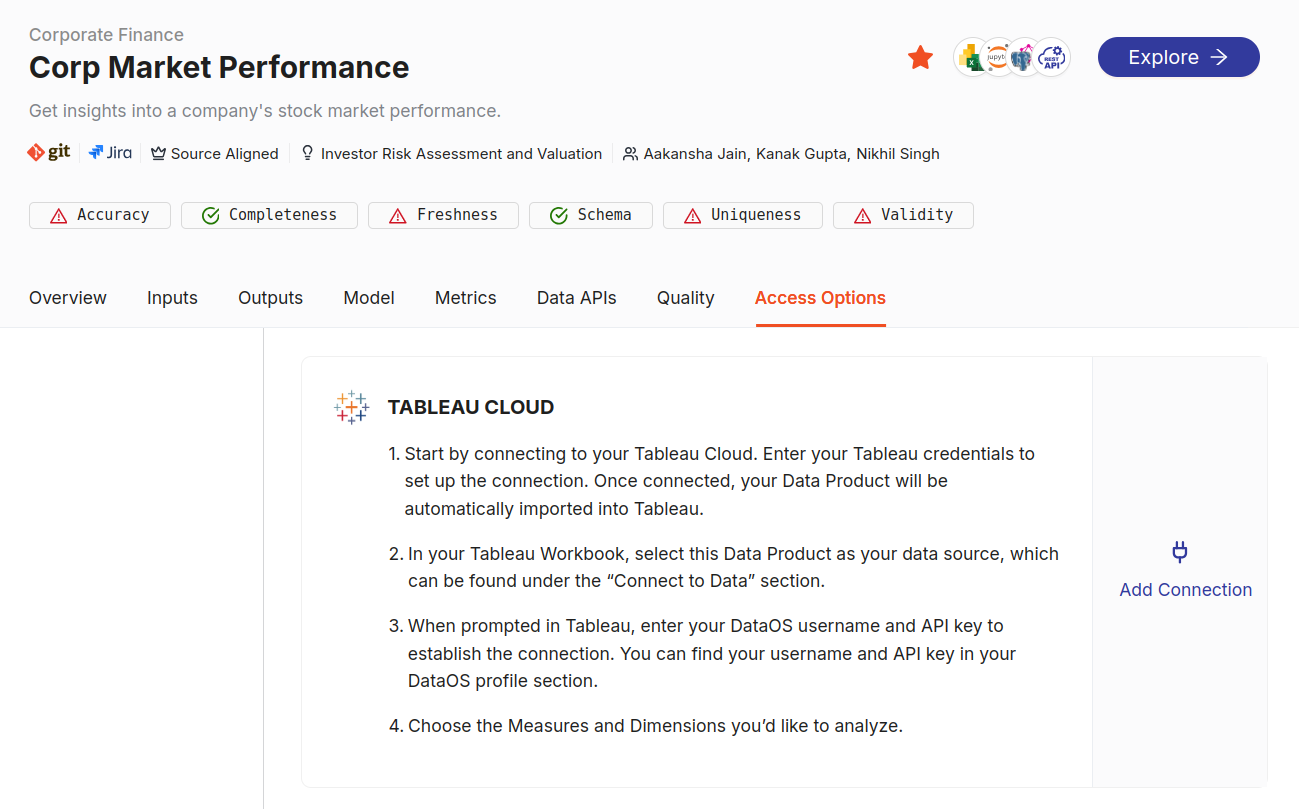Click the people icon beside owner names
The width and height of the screenshot is (1299, 809).
[x=629, y=153]
